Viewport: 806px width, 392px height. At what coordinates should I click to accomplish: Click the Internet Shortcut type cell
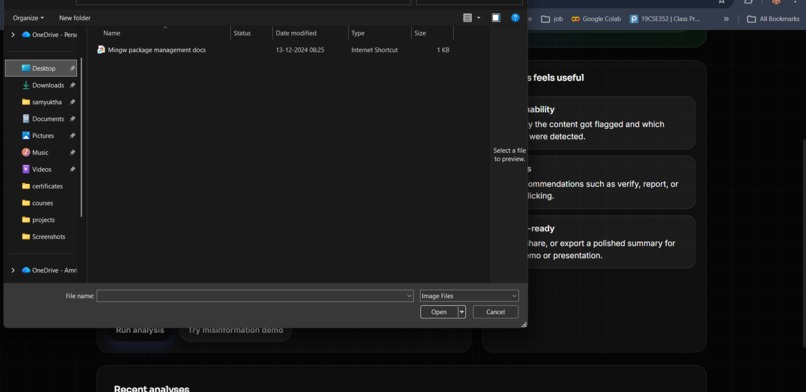(374, 50)
